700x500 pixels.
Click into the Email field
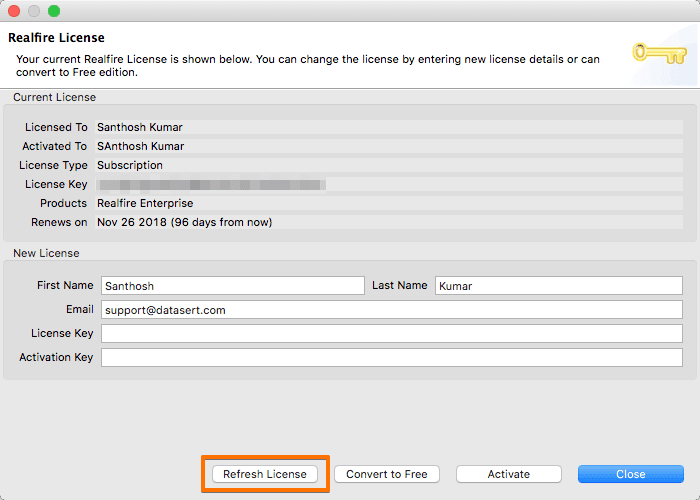tap(392, 310)
